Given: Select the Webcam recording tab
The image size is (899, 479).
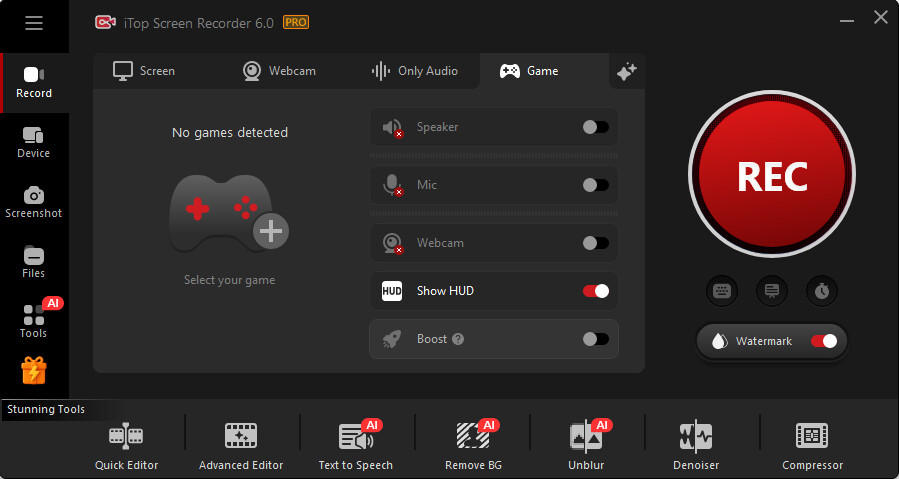Looking at the screenshot, I should pyautogui.click(x=279, y=71).
